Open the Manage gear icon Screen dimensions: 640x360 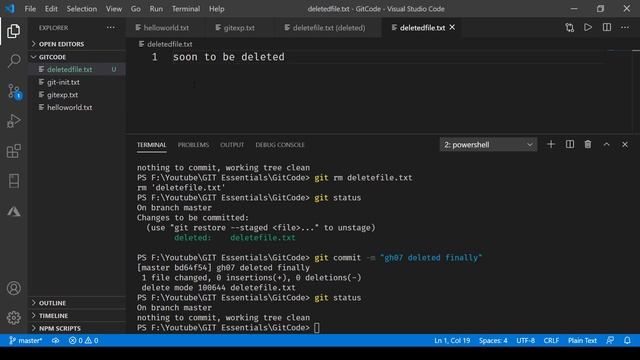pyautogui.click(x=13, y=318)
